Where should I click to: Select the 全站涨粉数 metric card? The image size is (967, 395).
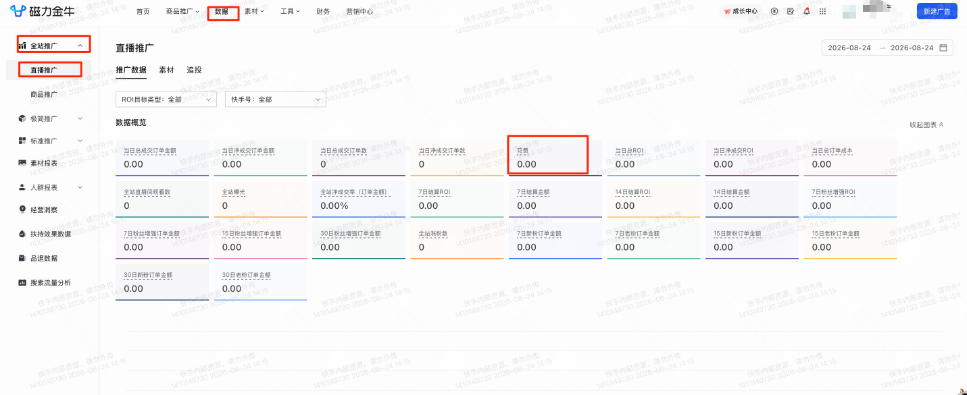pyautogui.click(x=457, y=241)
